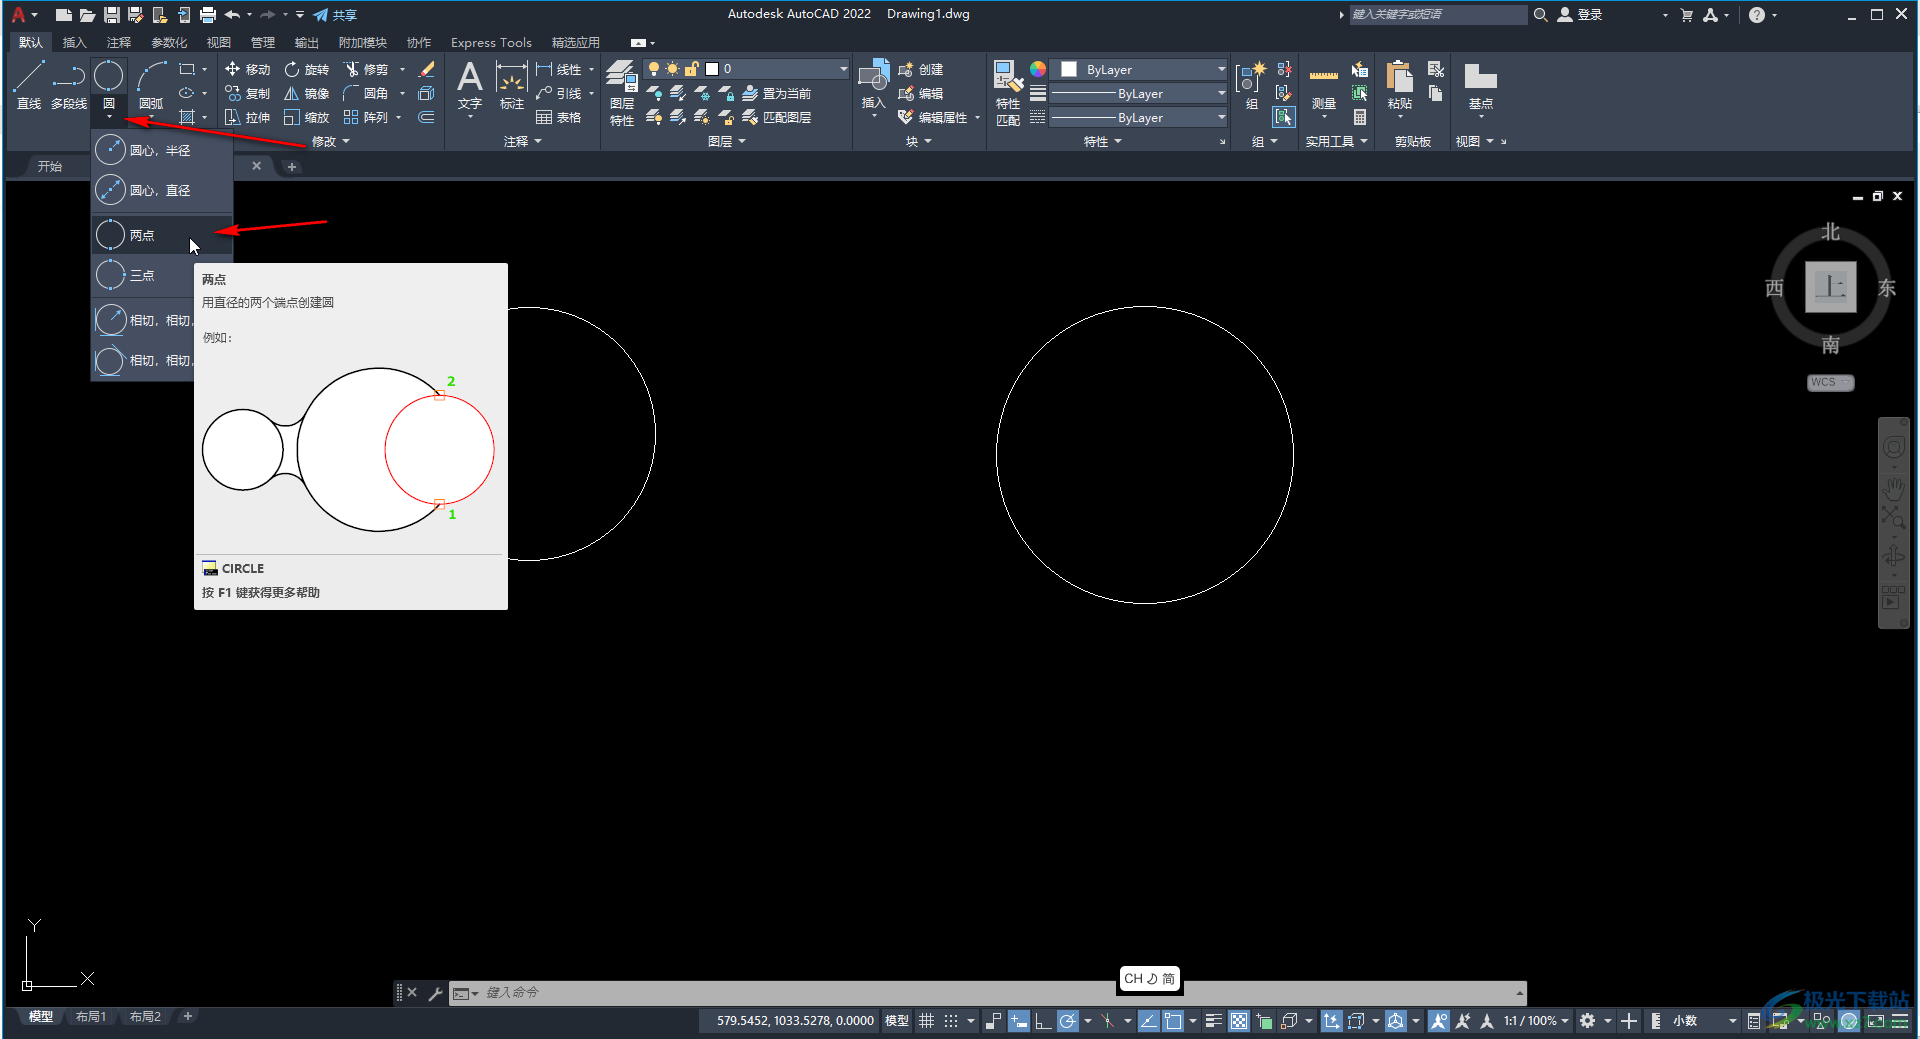Toggle object snap (2D) in status bar
The image size is (1920, 1039).
pos(1173,1021)
